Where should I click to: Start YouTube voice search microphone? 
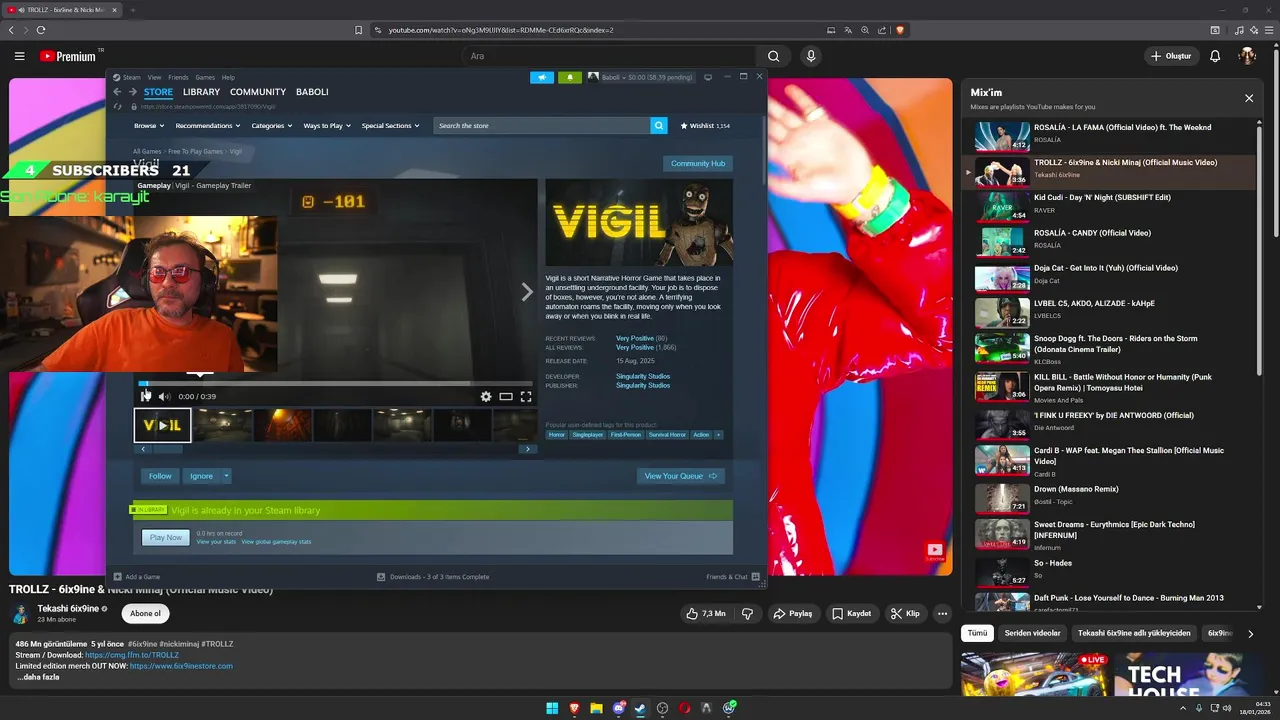tap(811, 56)
